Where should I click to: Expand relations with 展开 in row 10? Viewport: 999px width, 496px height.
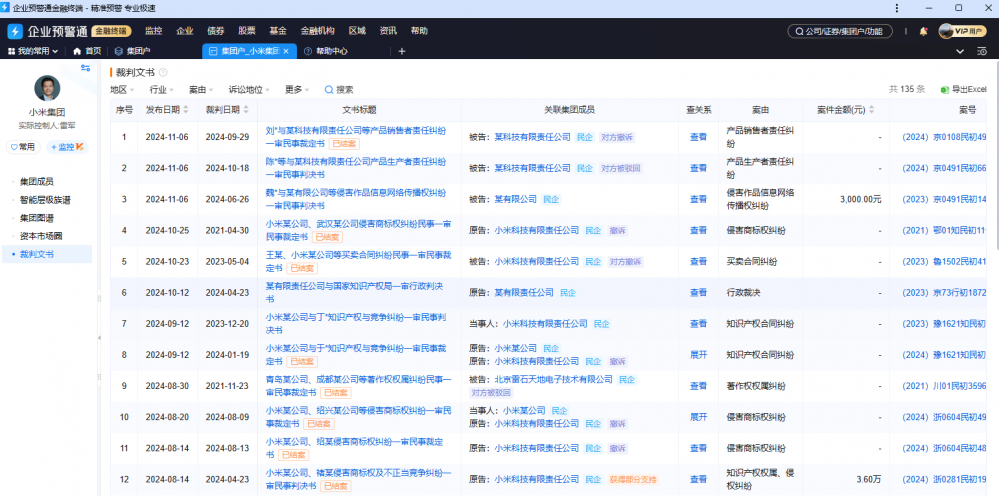pos(698,417)
